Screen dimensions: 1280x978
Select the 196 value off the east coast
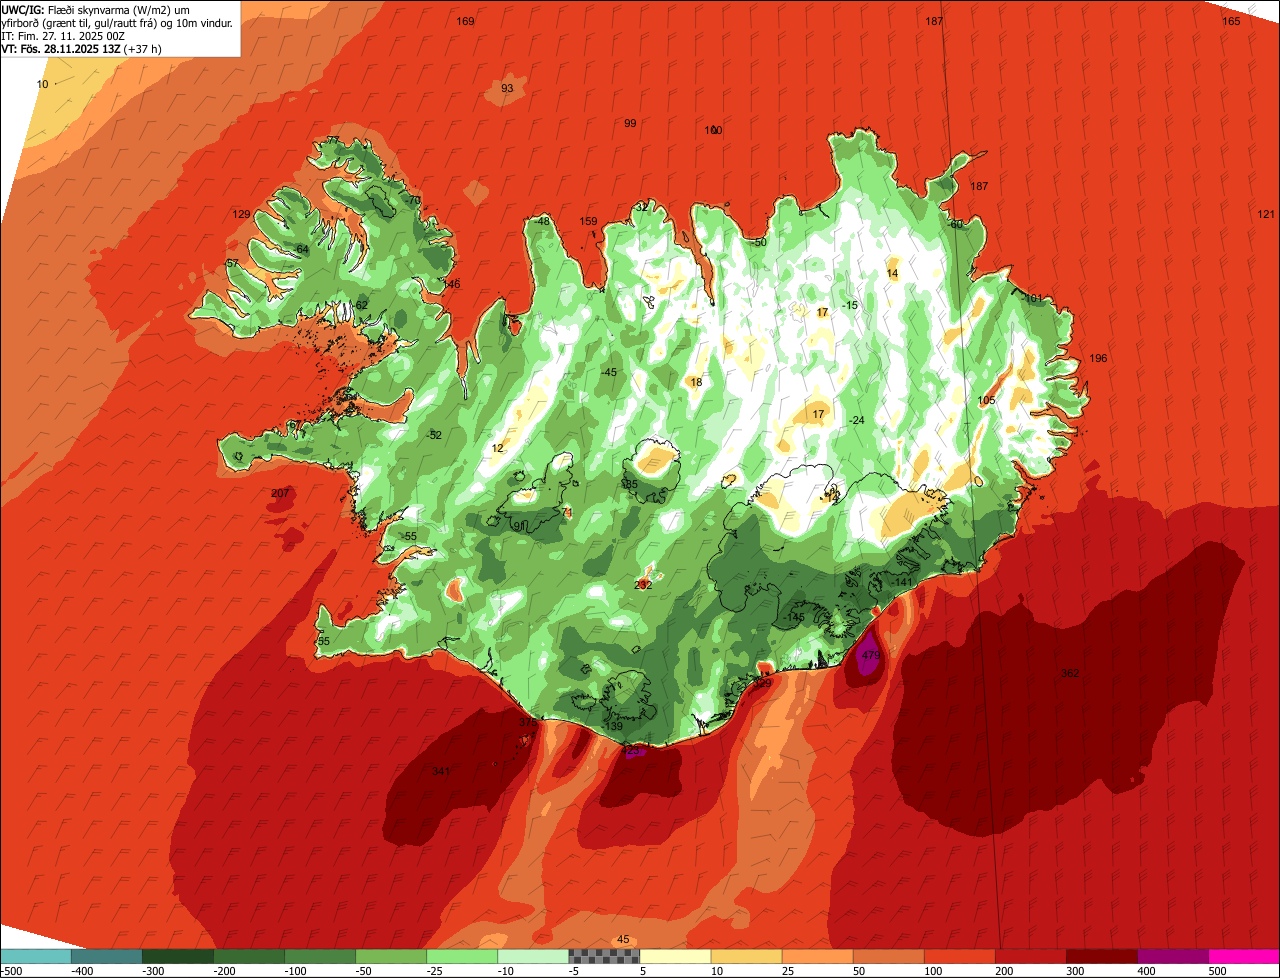(x=1098, y=358)
